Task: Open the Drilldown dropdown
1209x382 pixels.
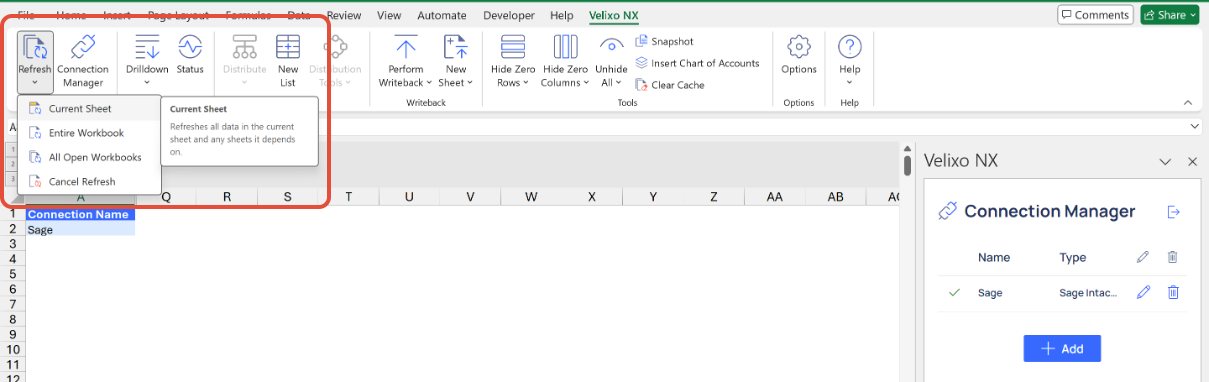Action: [147, 60]
